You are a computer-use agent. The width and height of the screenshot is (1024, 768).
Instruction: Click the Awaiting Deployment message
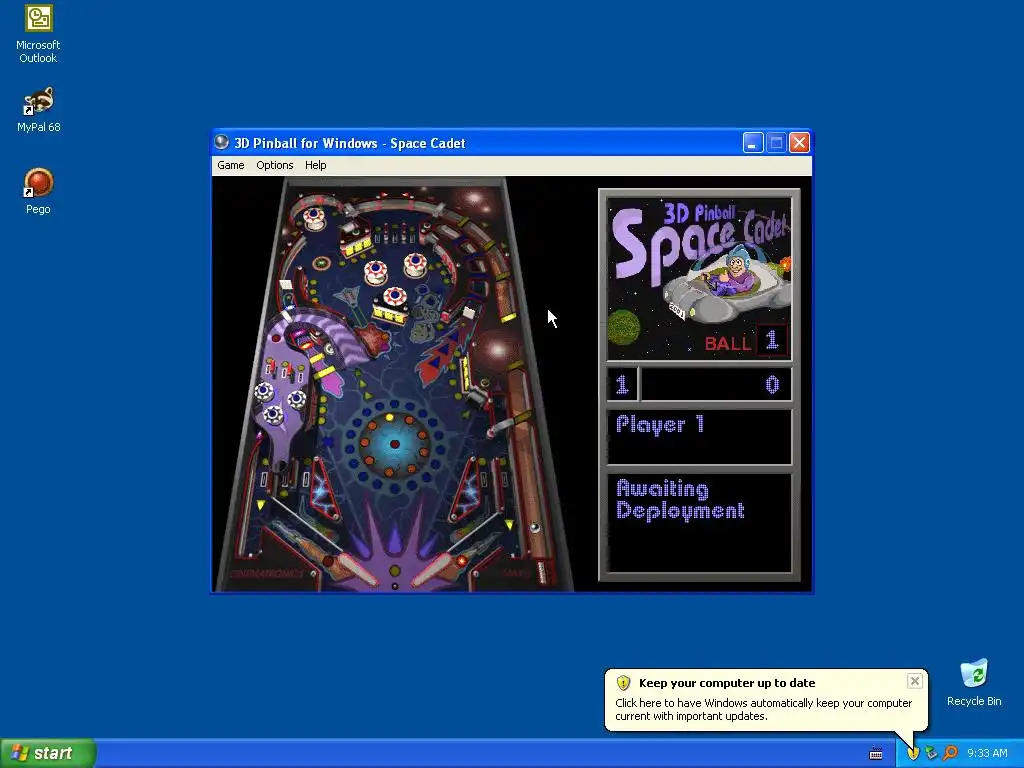(680, 500)
